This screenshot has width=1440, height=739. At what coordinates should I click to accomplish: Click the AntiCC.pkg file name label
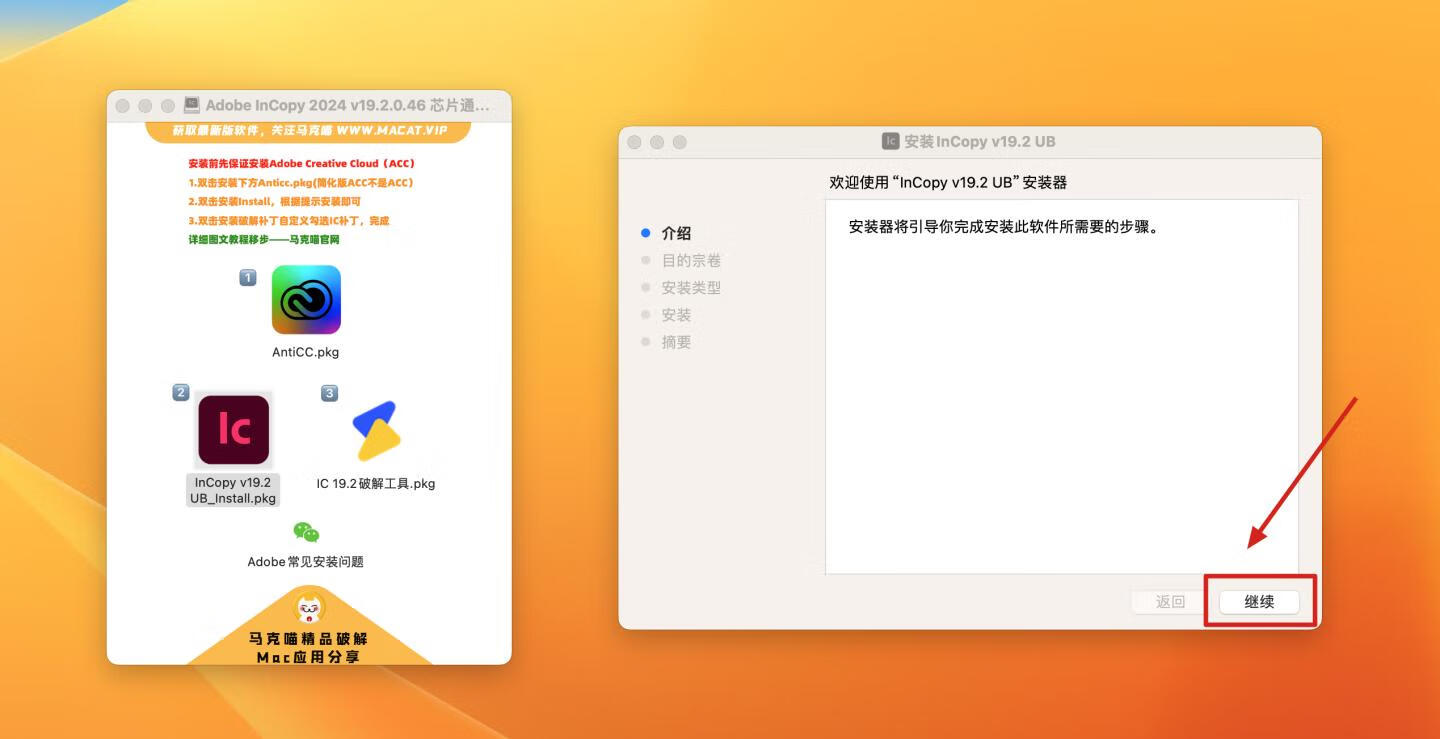point(306,352)
